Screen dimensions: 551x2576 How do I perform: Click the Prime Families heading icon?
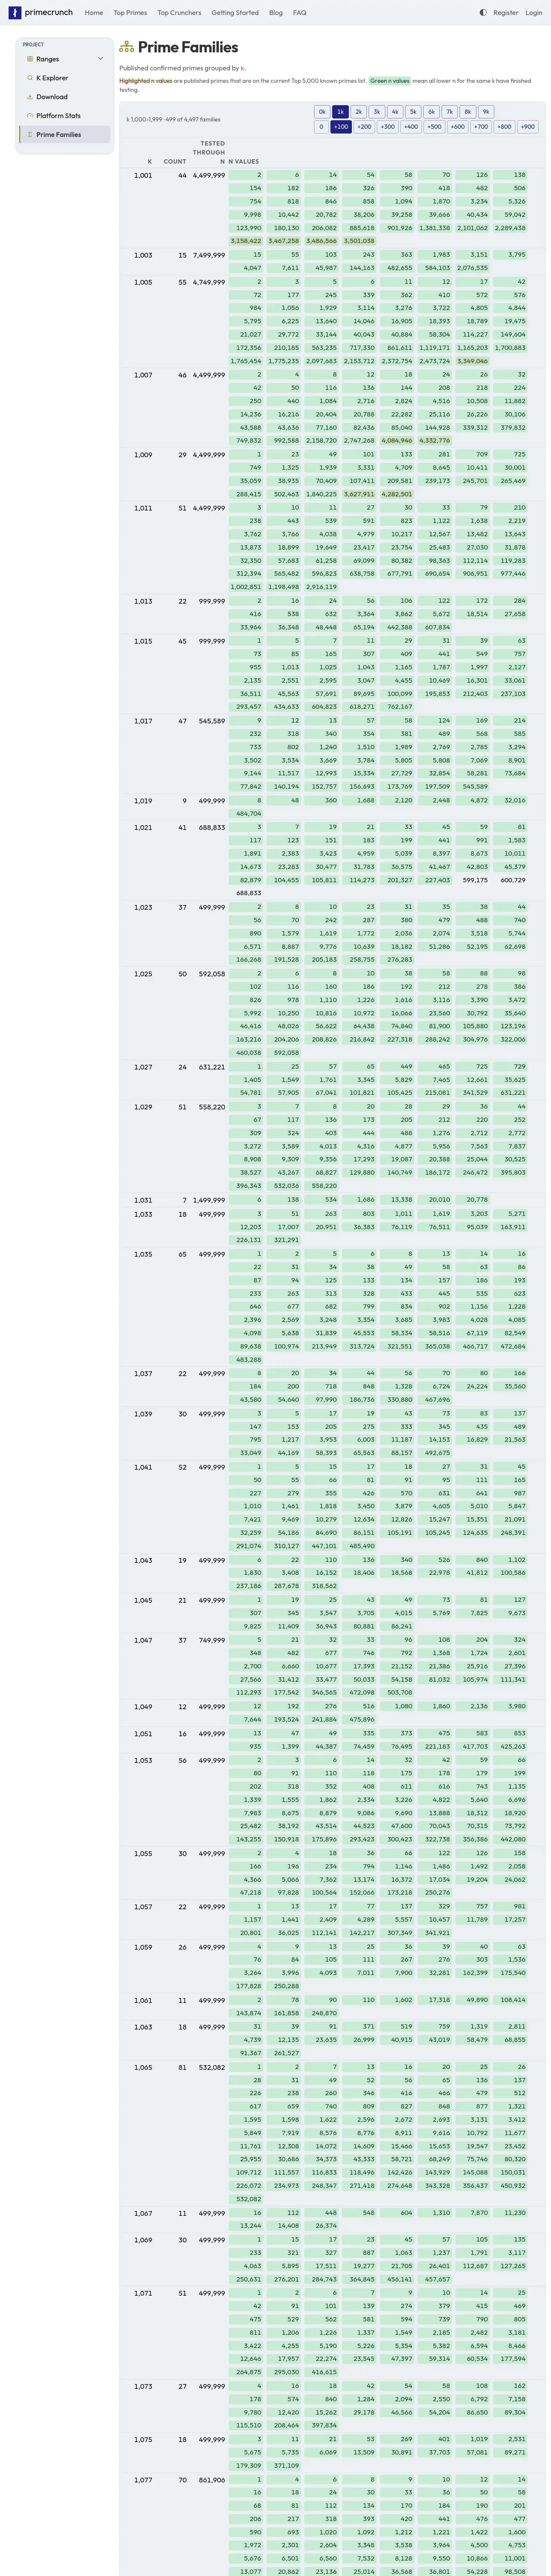click(126, 47)
